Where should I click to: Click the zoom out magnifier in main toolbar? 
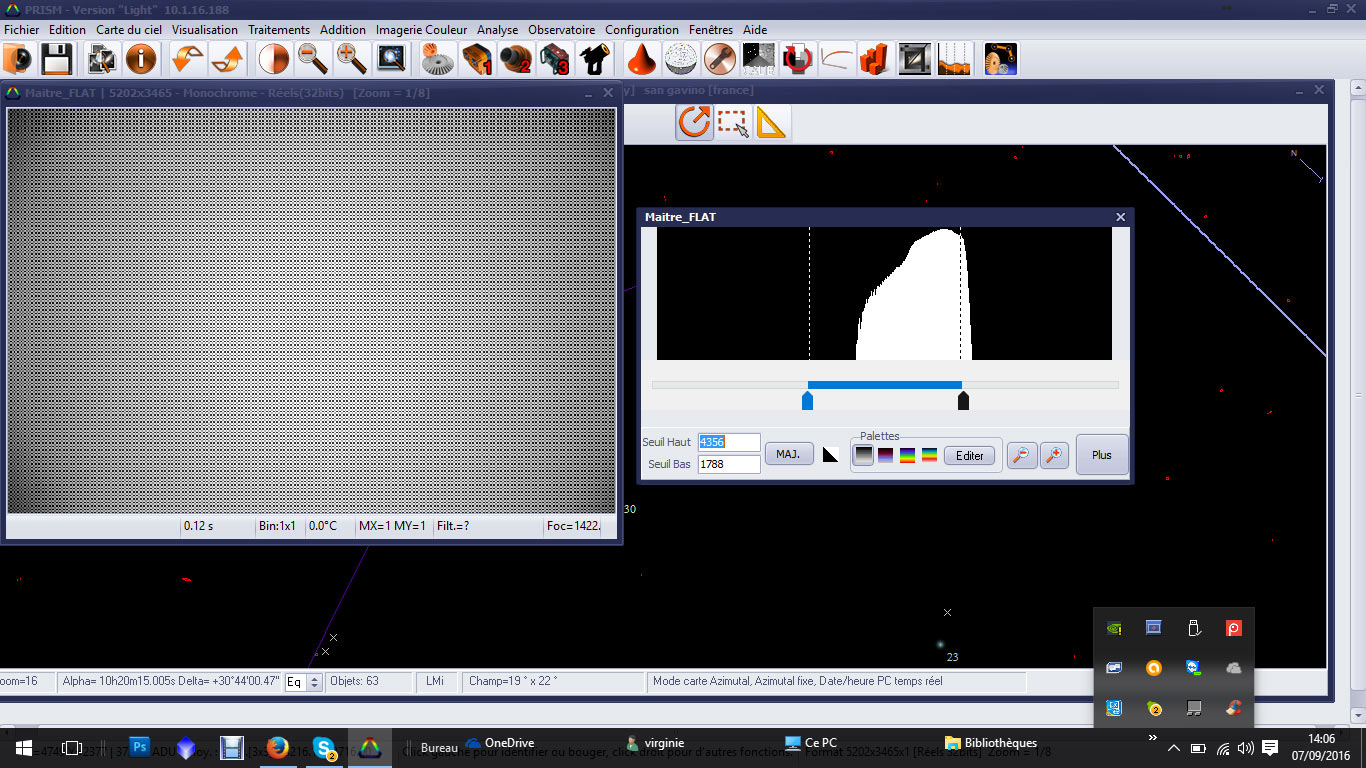(313, 59)
